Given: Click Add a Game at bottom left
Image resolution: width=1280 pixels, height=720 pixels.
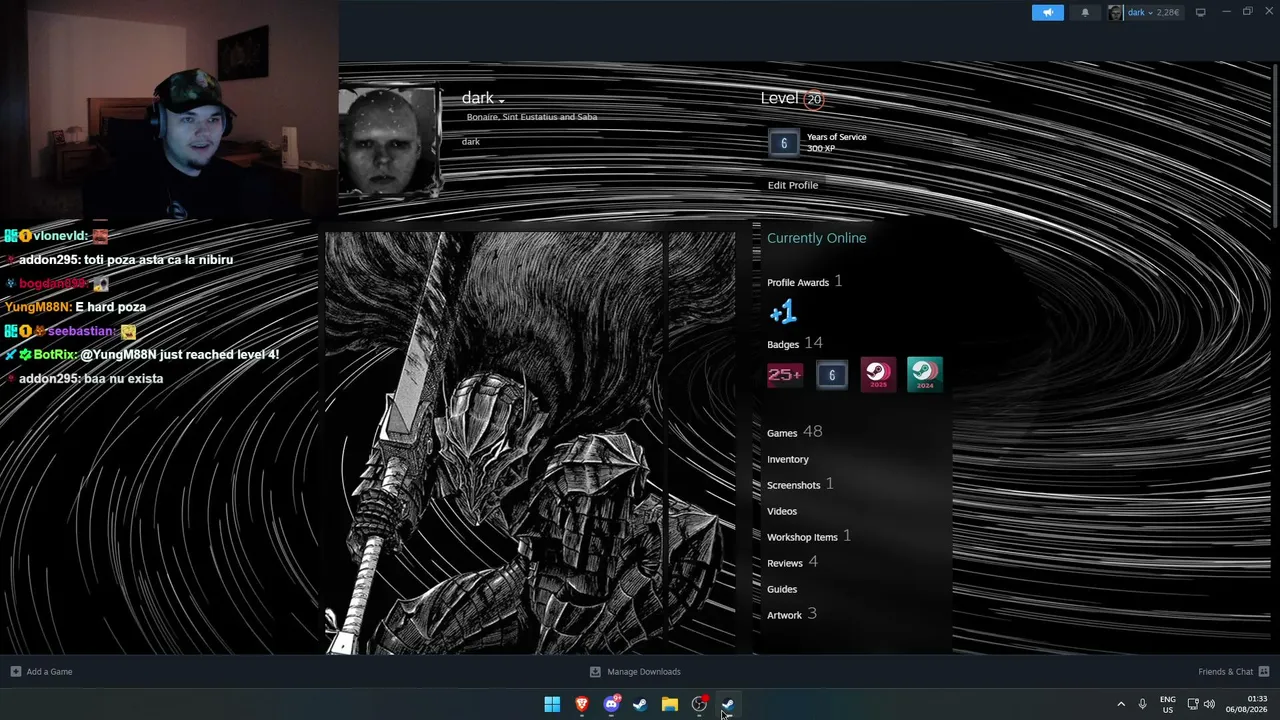Looking at the screenshot, I should point(42,672).
